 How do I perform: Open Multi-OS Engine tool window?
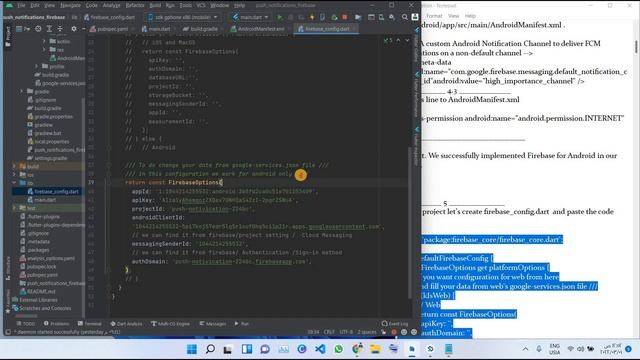(170, 324)
